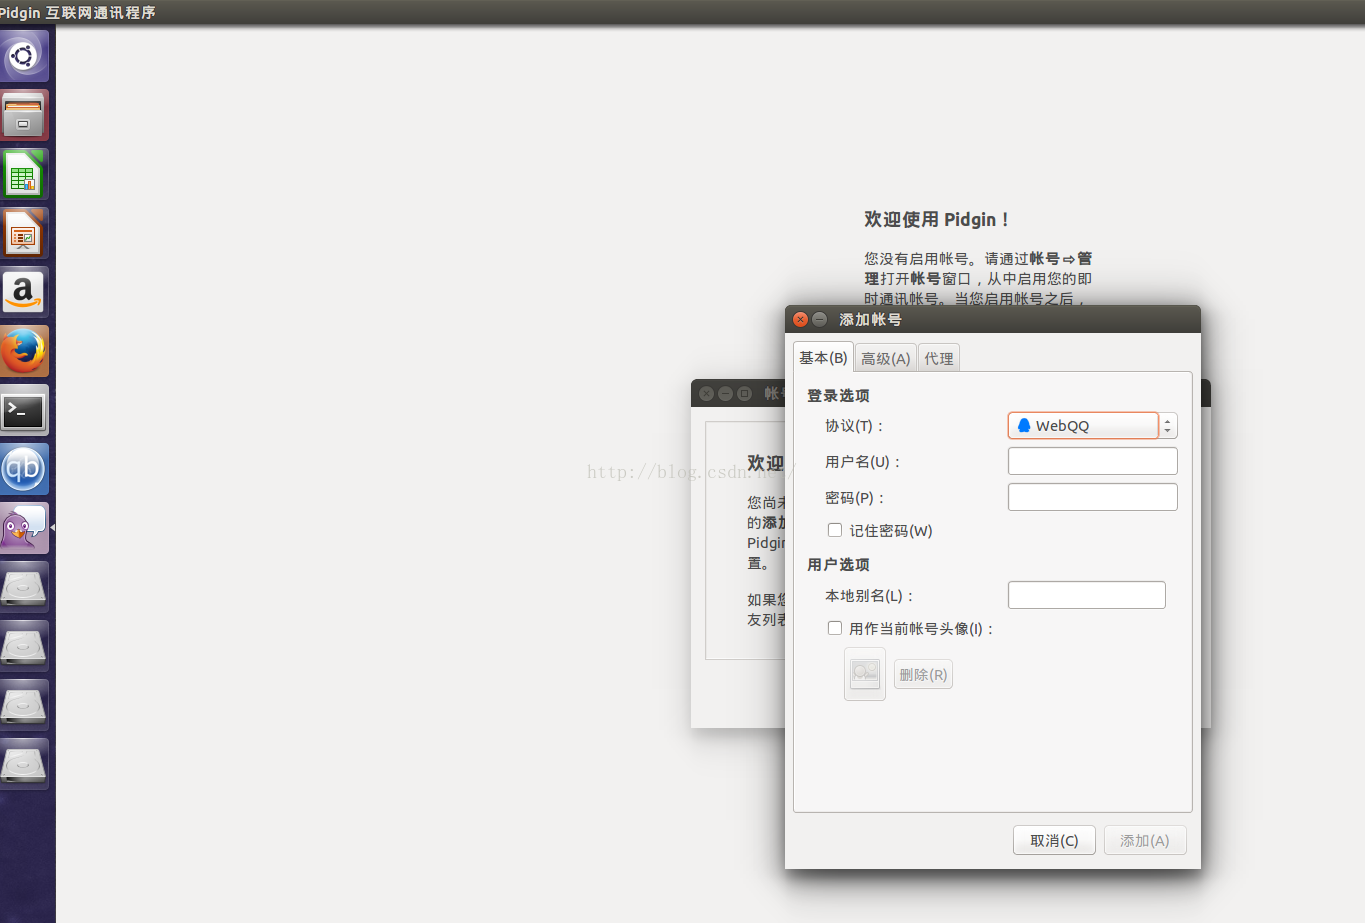Switch to the 高级(A) tab
Viewport: 1365px width, 923px height.
(886, 358)
